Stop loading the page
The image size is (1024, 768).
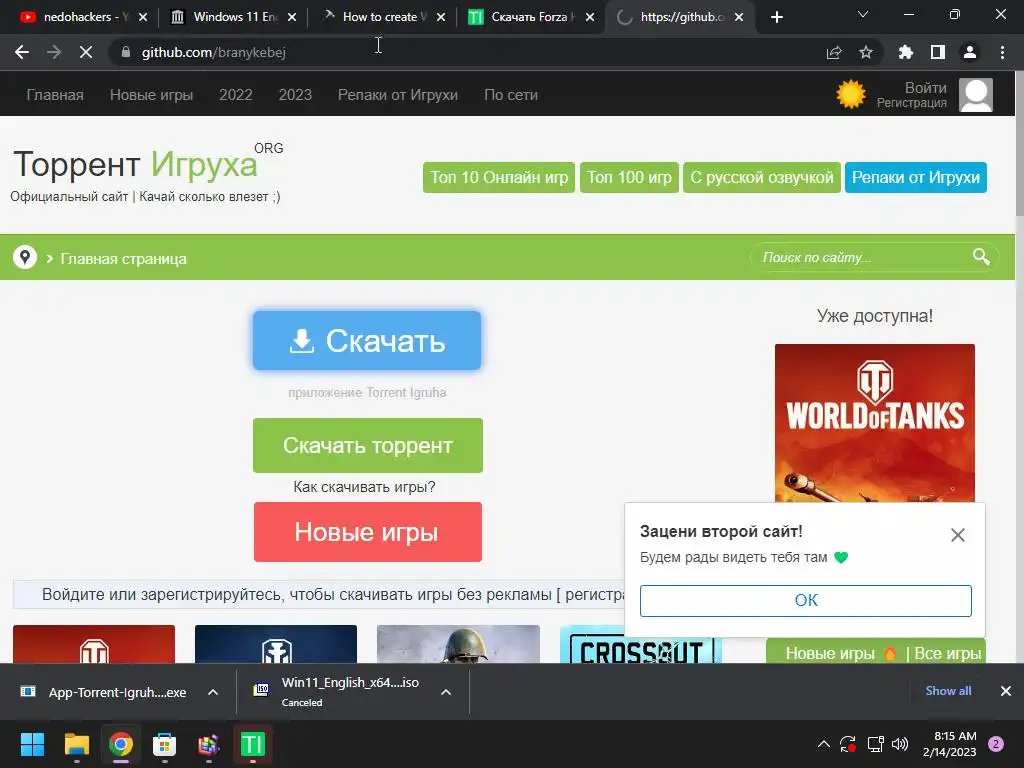click(86, 52)
